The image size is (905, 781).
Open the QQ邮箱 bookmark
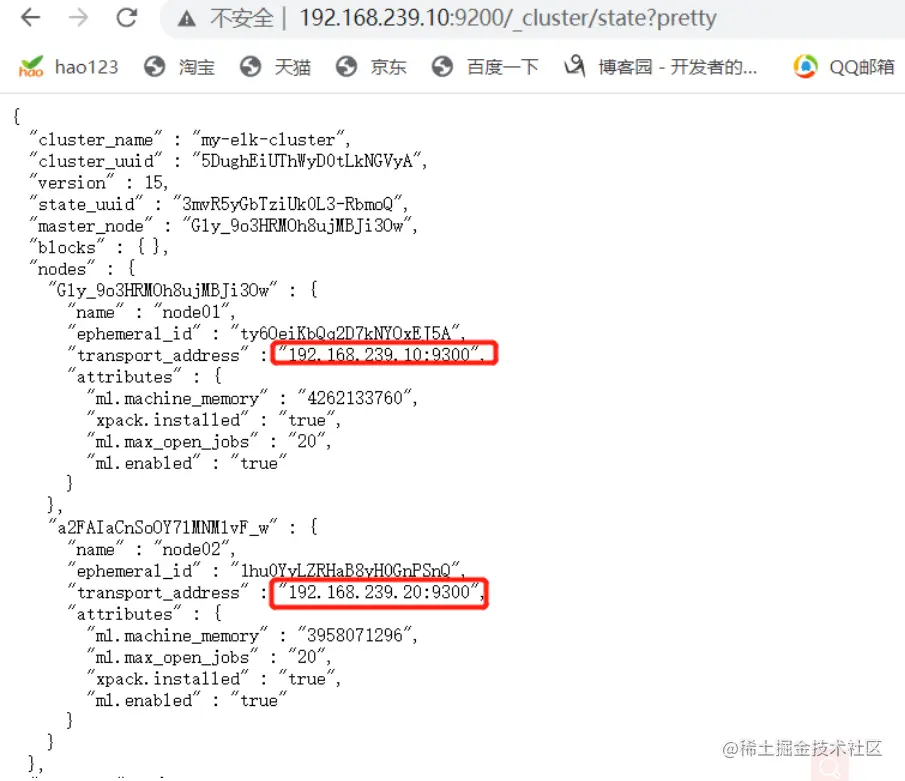844,67
